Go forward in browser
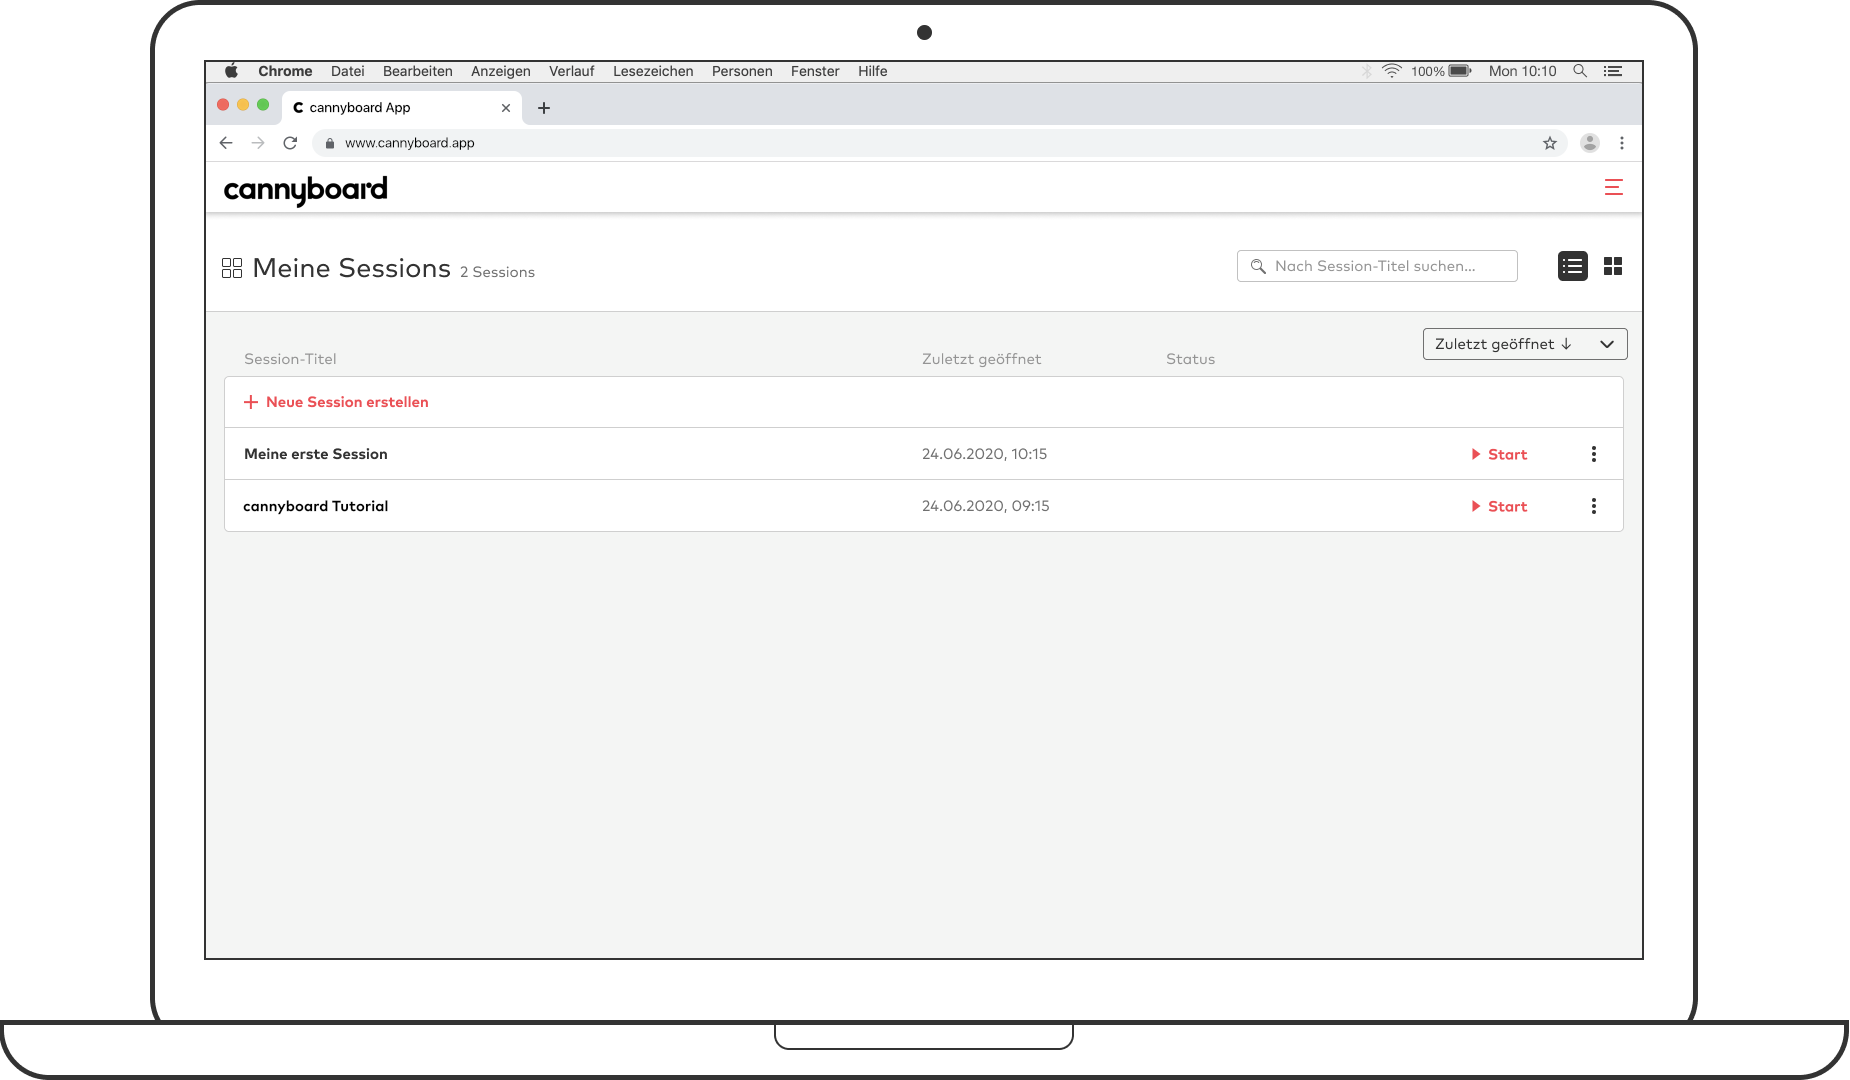 pos(258,143)
